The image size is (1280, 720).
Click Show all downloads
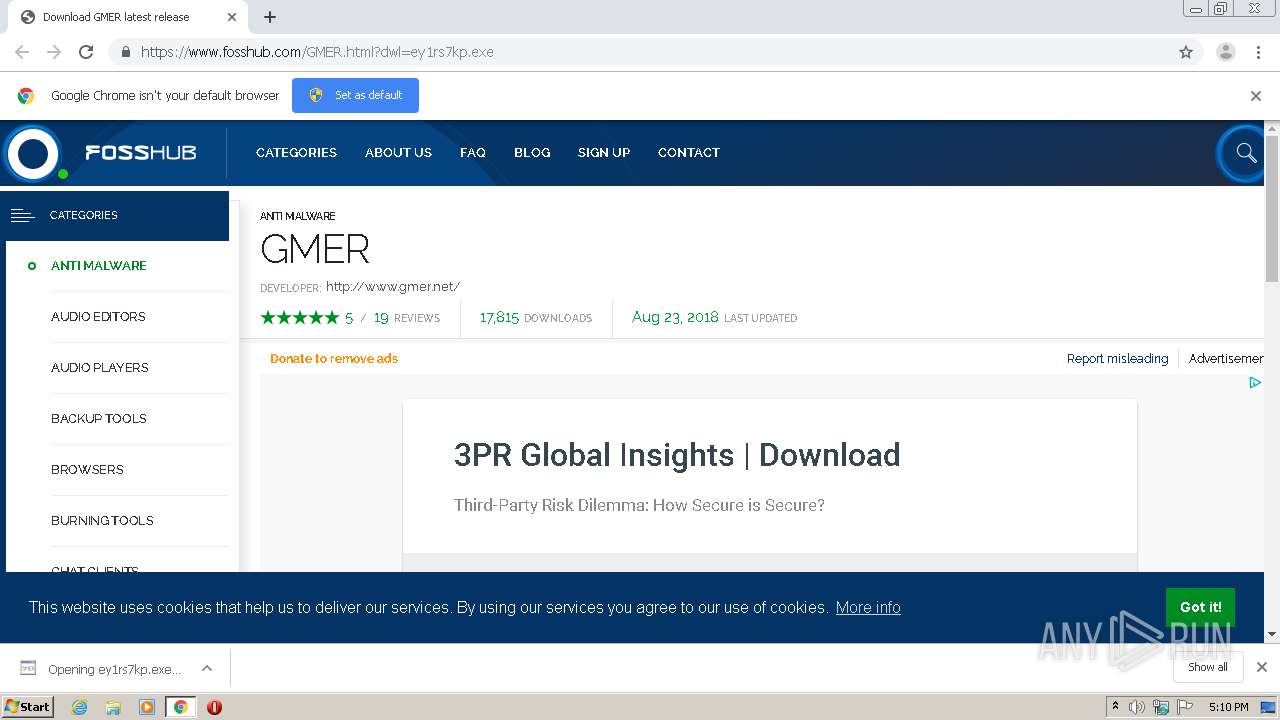1208,667
